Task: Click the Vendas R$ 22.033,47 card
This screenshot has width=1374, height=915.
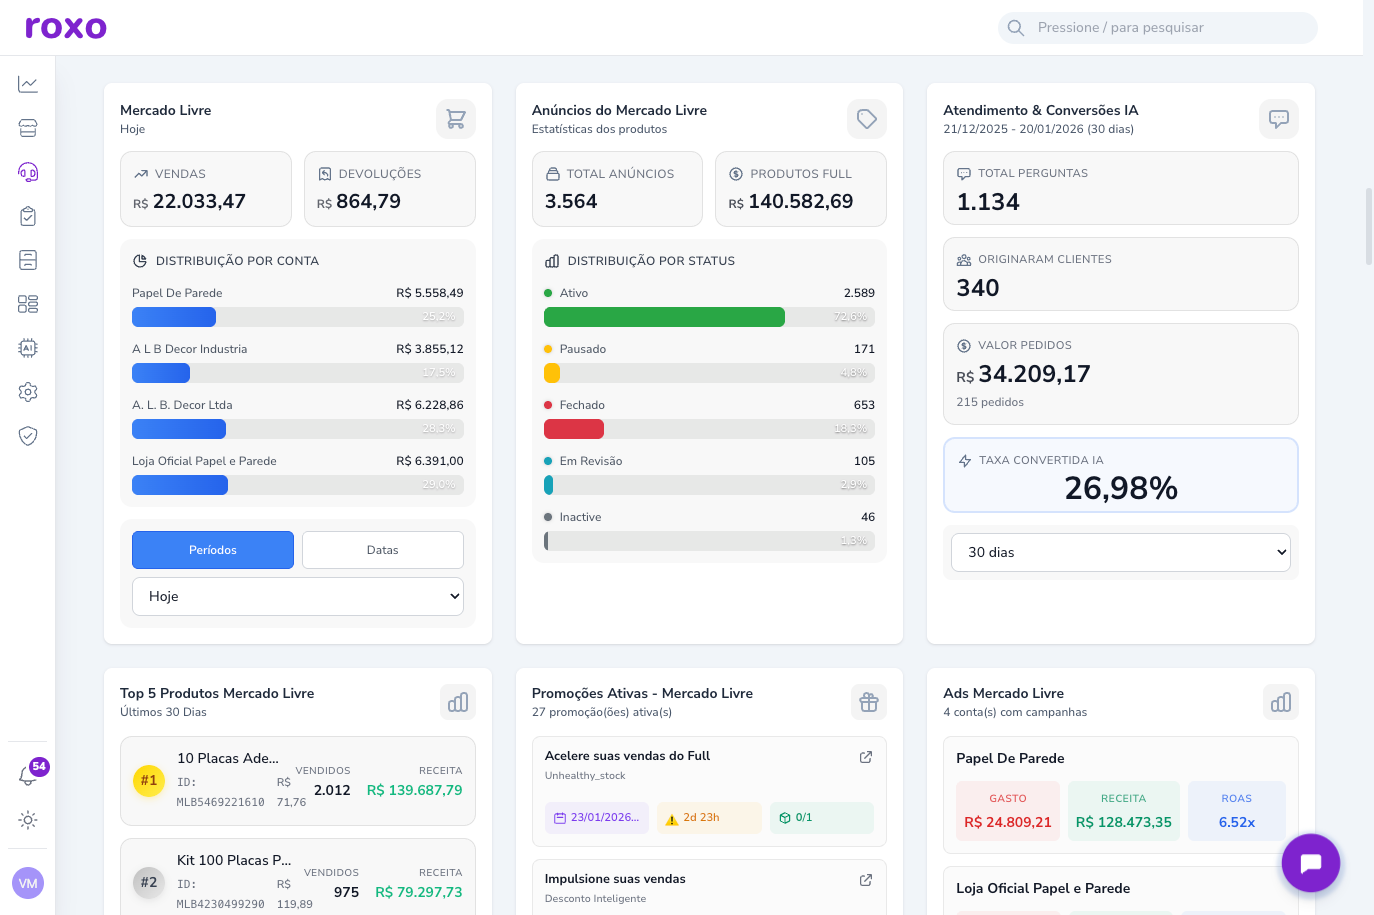Action: (x=206, y=189)
